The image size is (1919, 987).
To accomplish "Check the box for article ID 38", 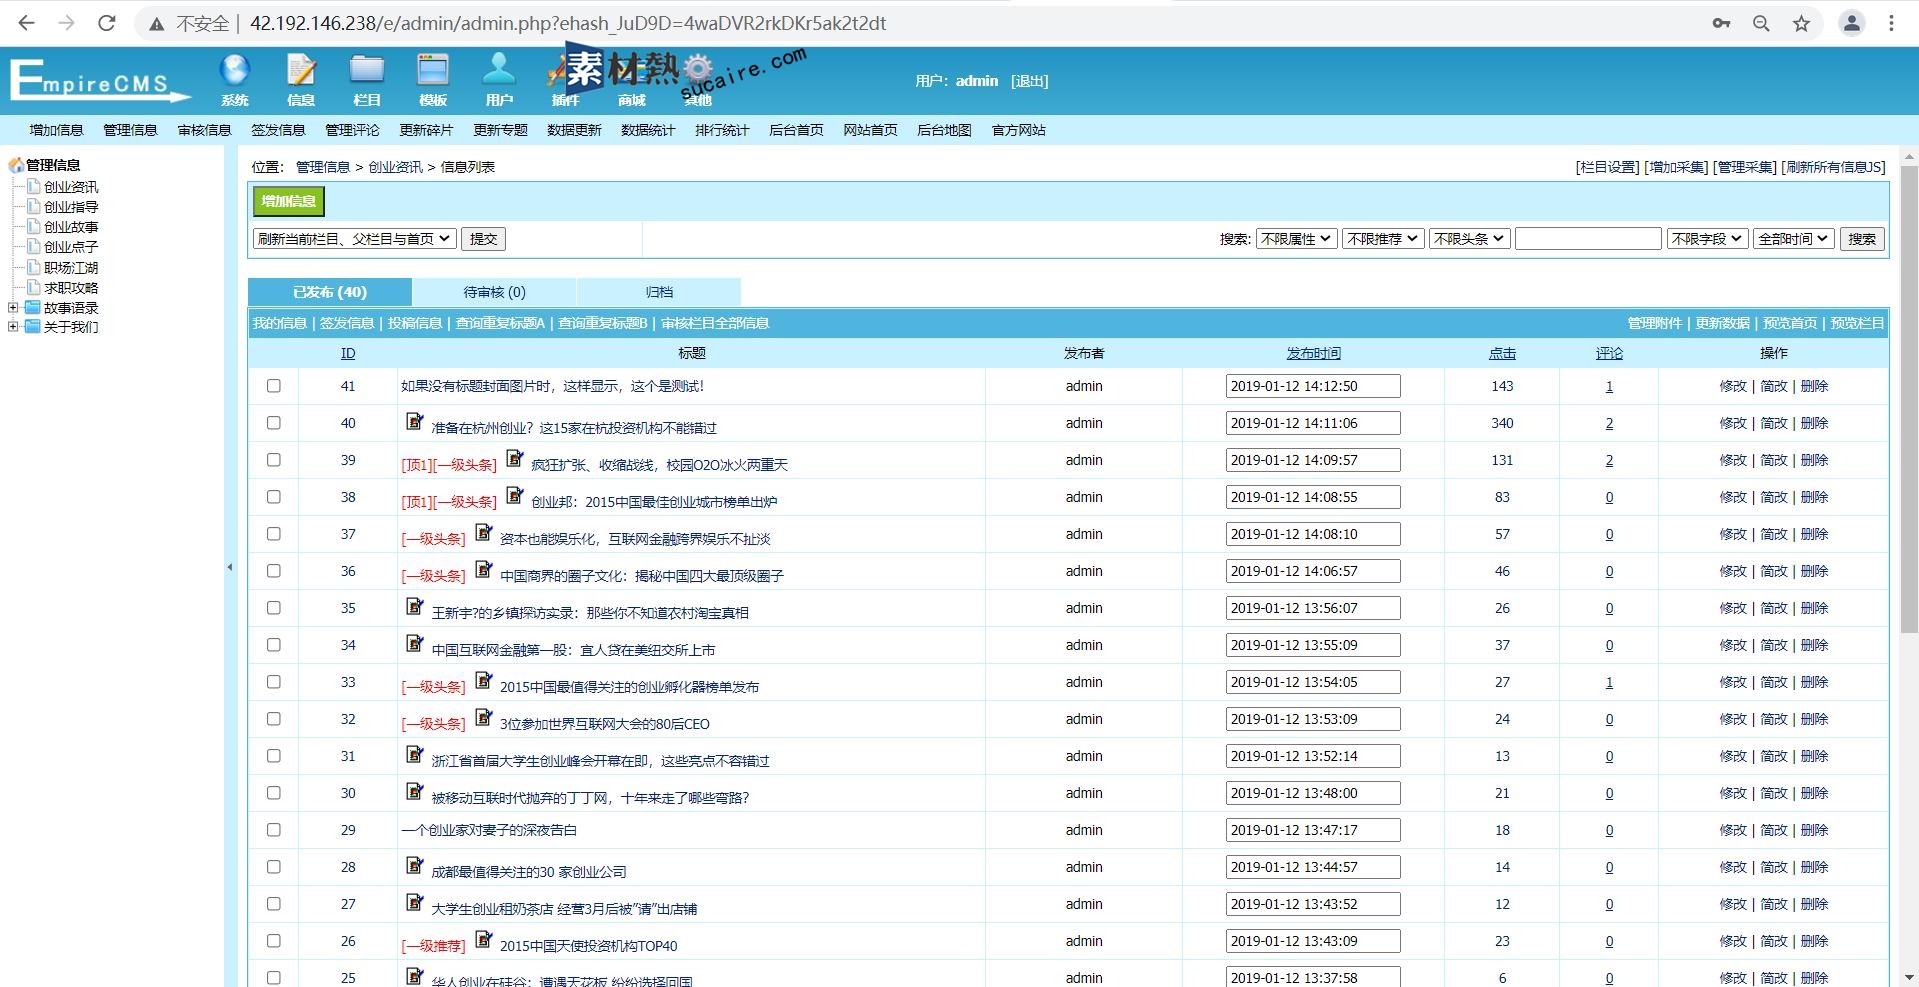I will pyautogui.click(x=274, y=497).
